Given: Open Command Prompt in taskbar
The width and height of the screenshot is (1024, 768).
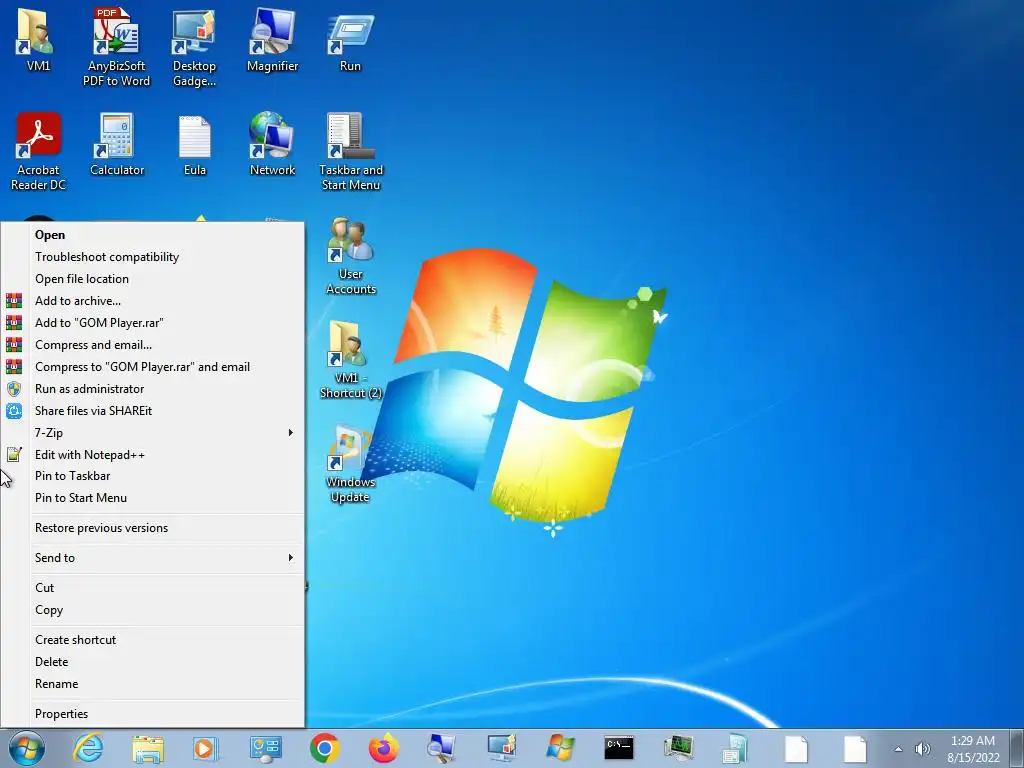Looking at the screenshot, I should (x=618, y=748).
